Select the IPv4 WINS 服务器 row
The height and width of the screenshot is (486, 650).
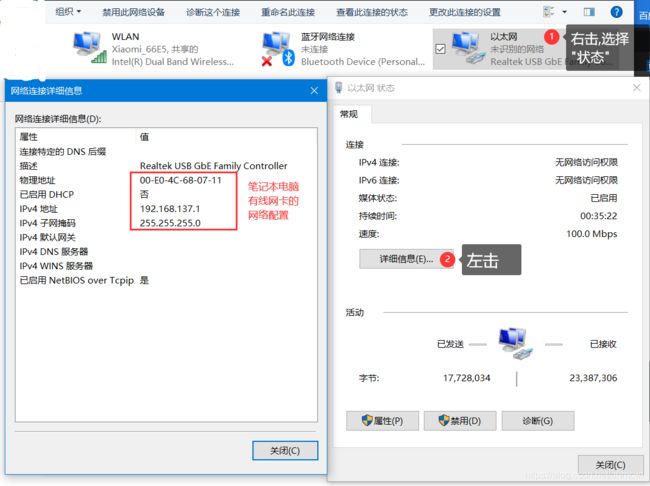[x=167, y=266]
